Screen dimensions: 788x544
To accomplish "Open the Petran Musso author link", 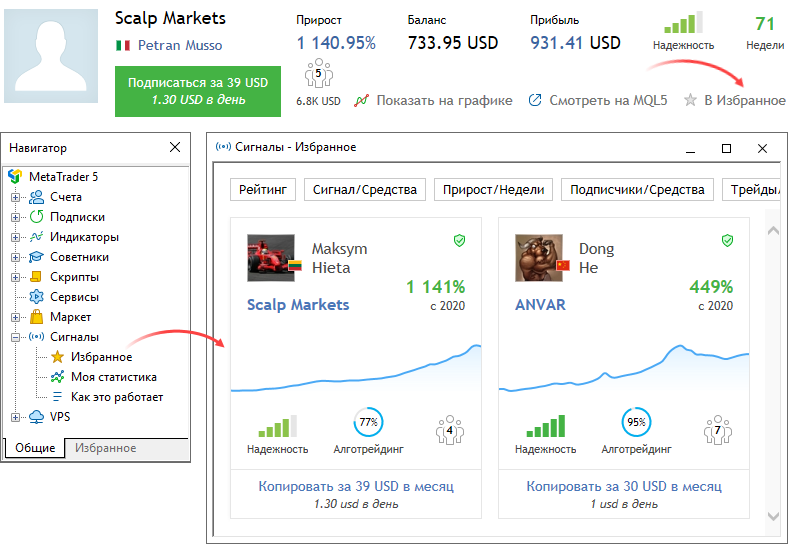I will [x=180, y=45].
